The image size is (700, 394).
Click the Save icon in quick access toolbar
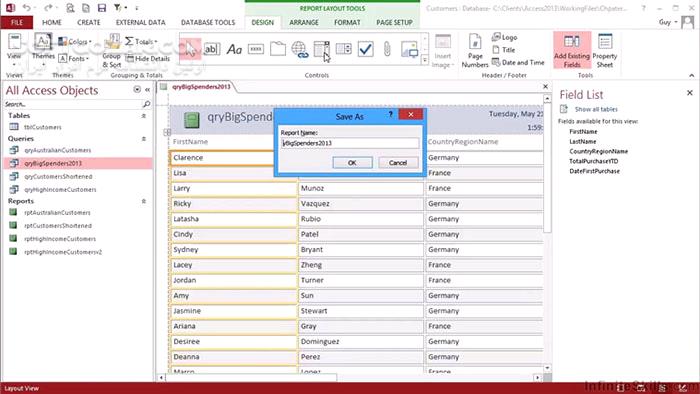pos(102,8)
